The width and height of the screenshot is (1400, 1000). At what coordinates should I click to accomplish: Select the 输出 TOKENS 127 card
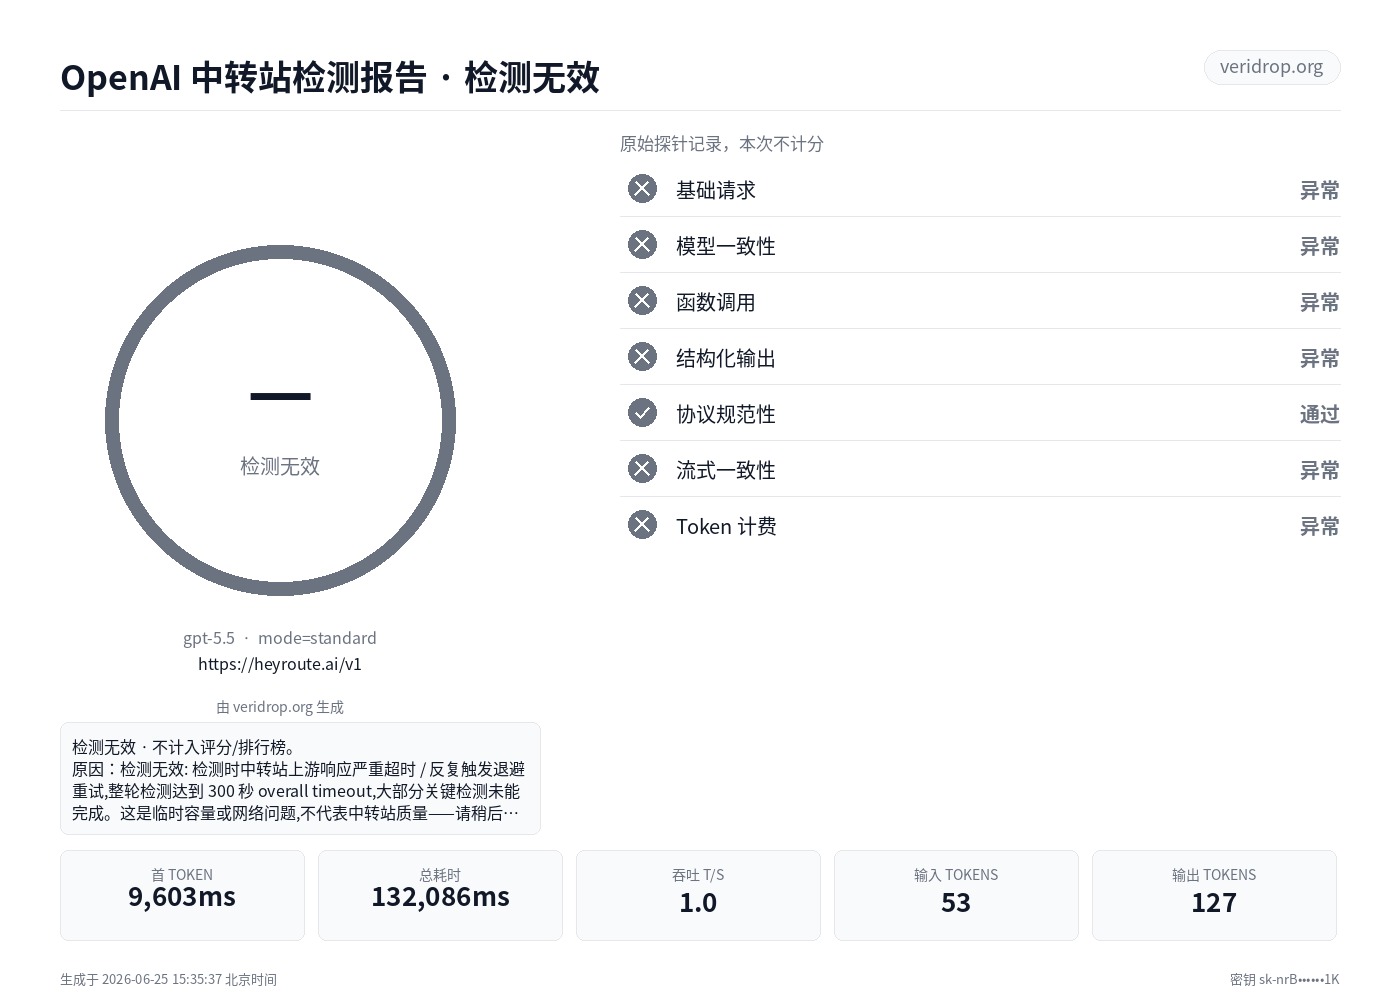pyautogui.click(x=1214, y=895)
